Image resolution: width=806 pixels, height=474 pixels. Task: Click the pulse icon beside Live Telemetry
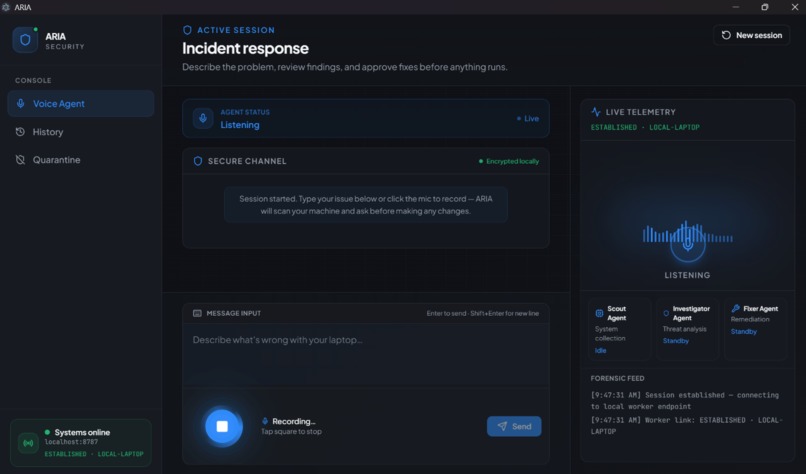[x=596, y=112]
